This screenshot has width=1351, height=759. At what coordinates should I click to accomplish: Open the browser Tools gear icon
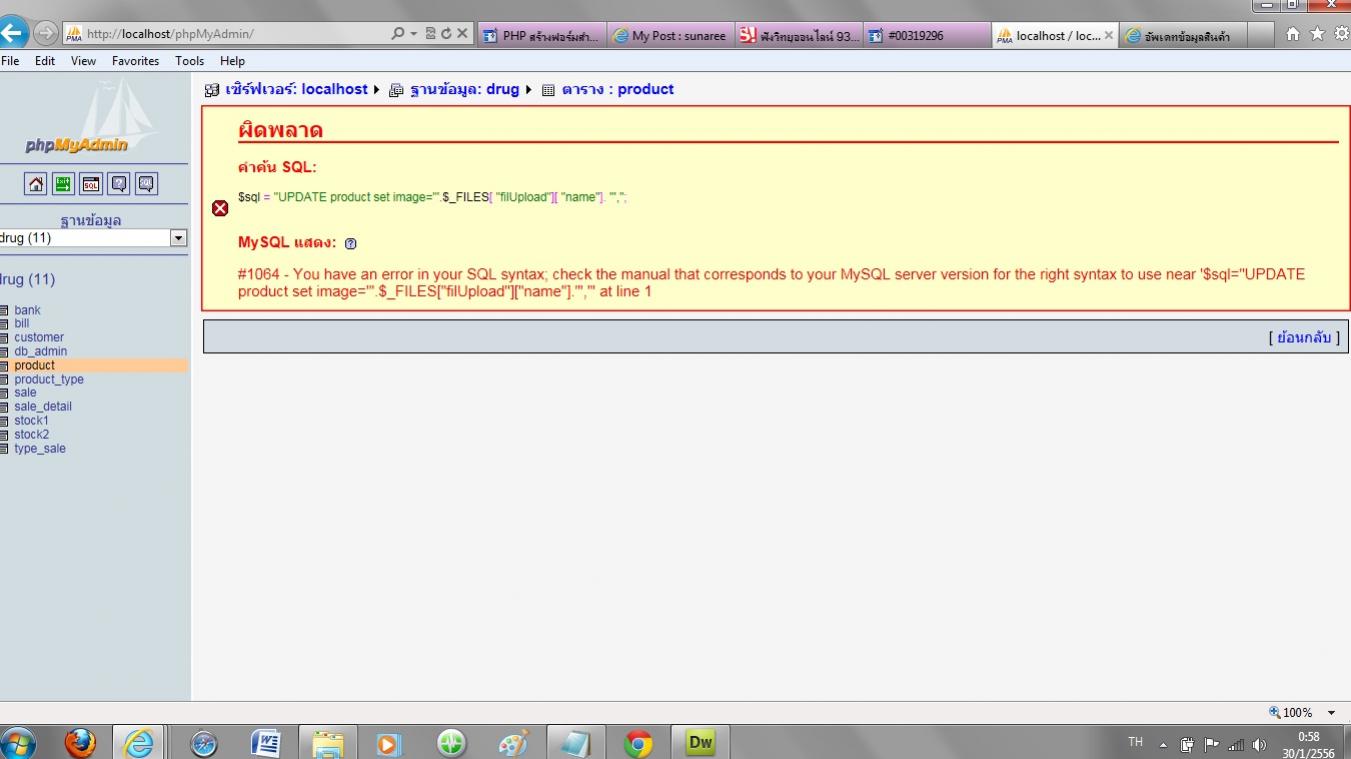click(1342, 34)
